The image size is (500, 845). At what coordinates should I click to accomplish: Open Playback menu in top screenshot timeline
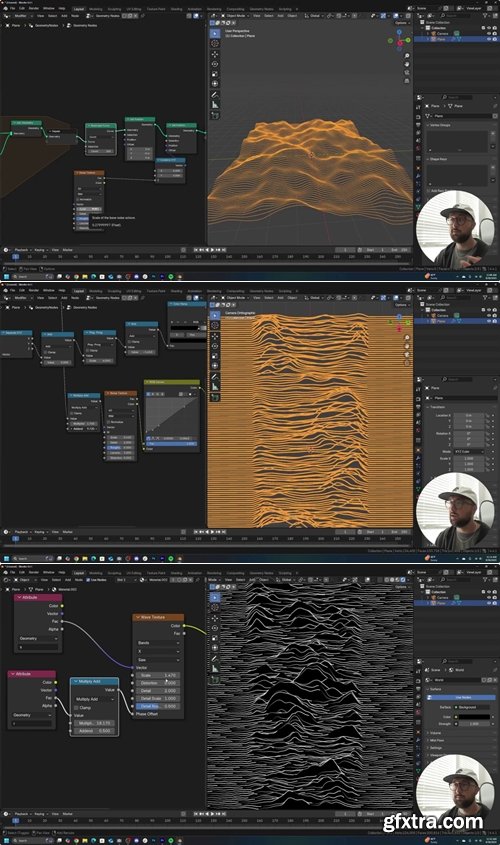tap(21, 250)
